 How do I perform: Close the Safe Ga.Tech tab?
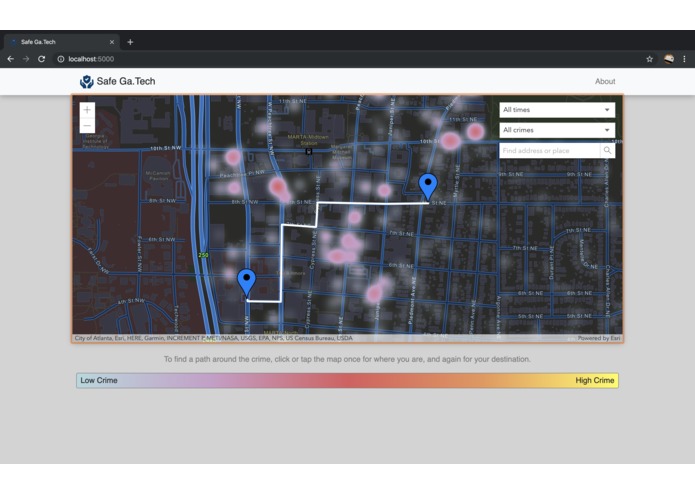pyautogui.click(x=112, y=42)
